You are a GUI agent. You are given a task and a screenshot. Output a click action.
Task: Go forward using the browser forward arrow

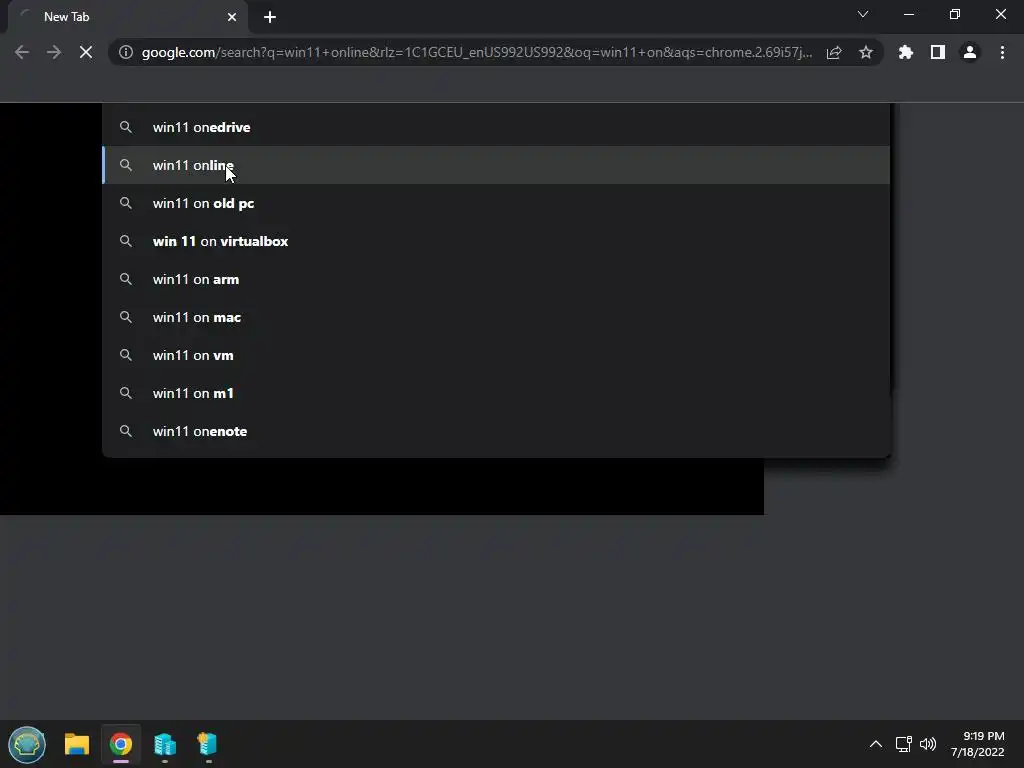point(54,52)
